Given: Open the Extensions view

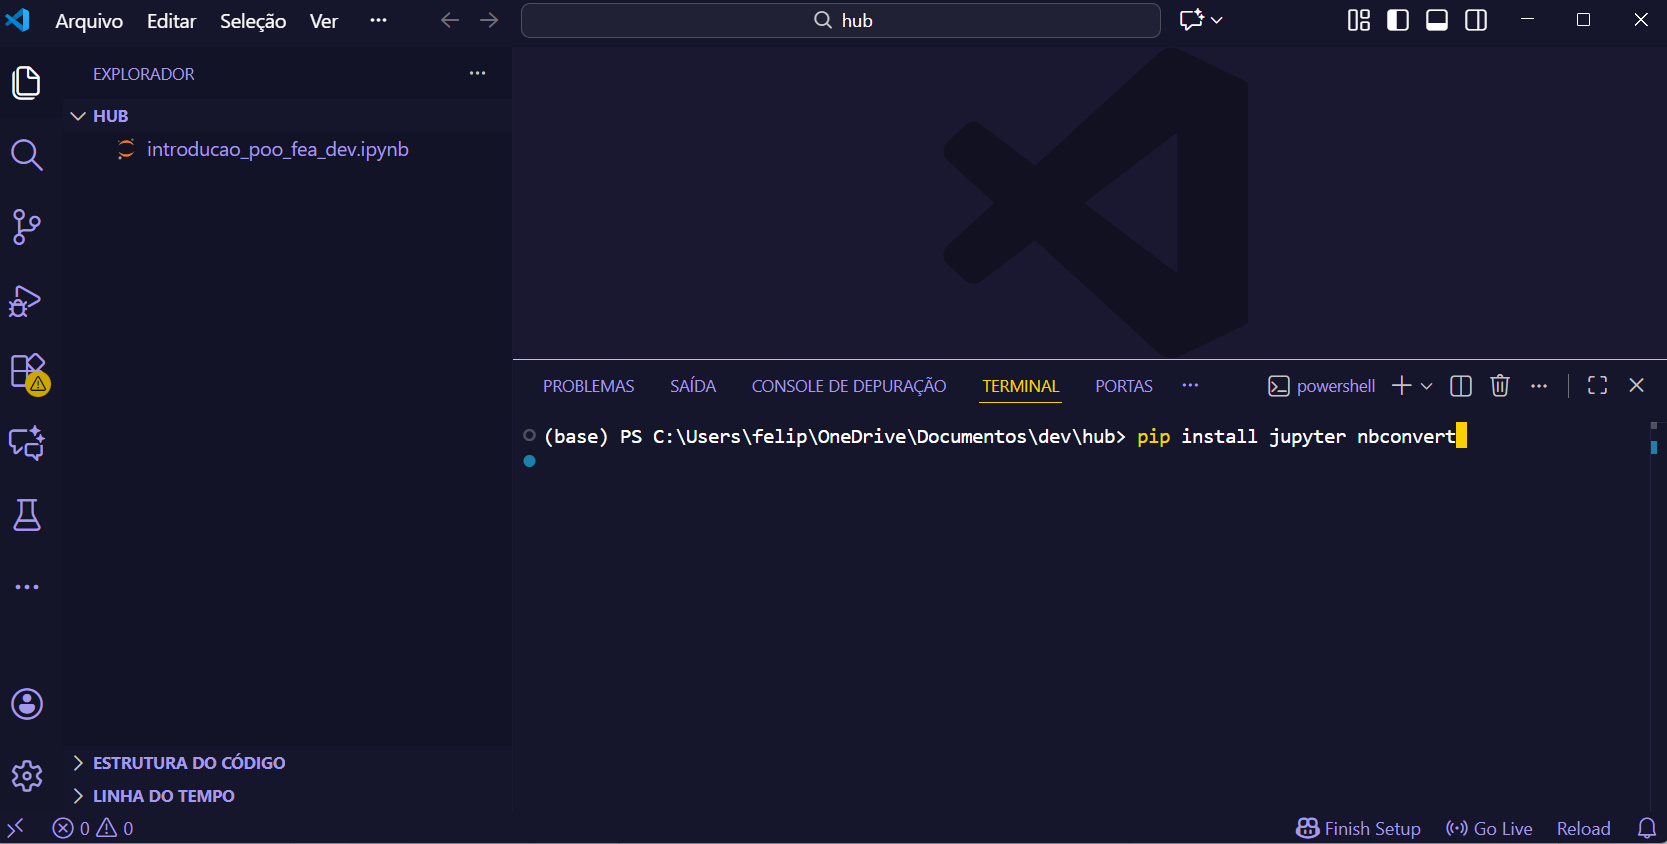Looking at the screenshot, I should pyautogui.click(x=27, y=372).
